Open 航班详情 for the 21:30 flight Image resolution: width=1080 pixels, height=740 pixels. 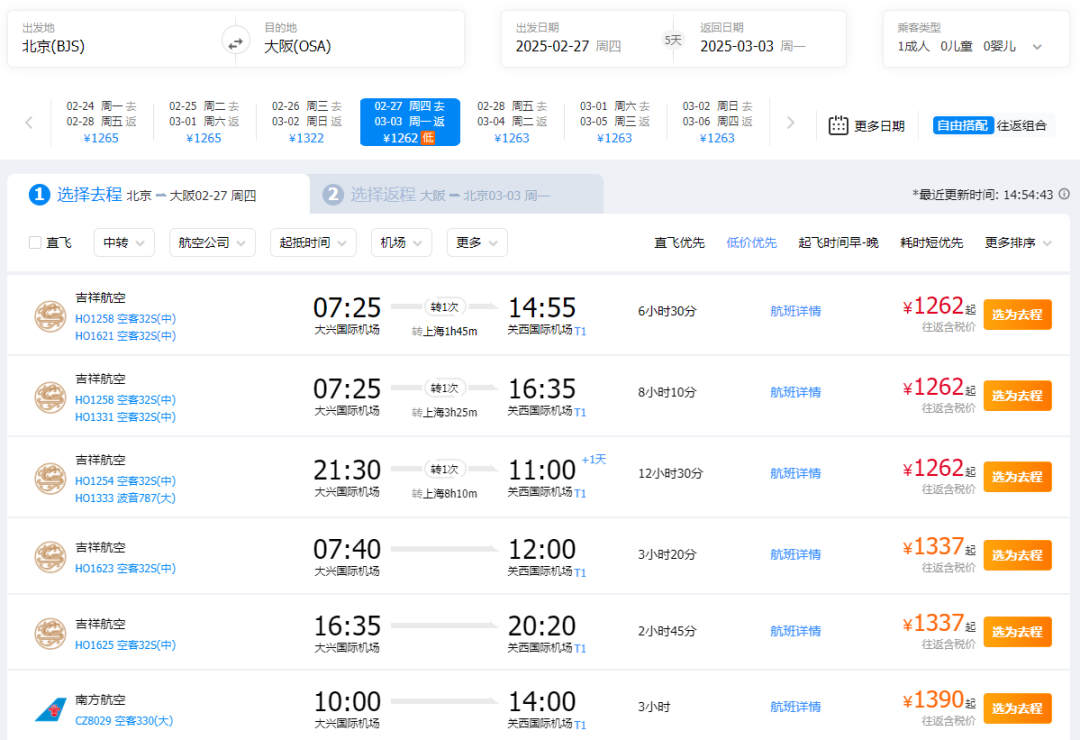click(795, 473)
